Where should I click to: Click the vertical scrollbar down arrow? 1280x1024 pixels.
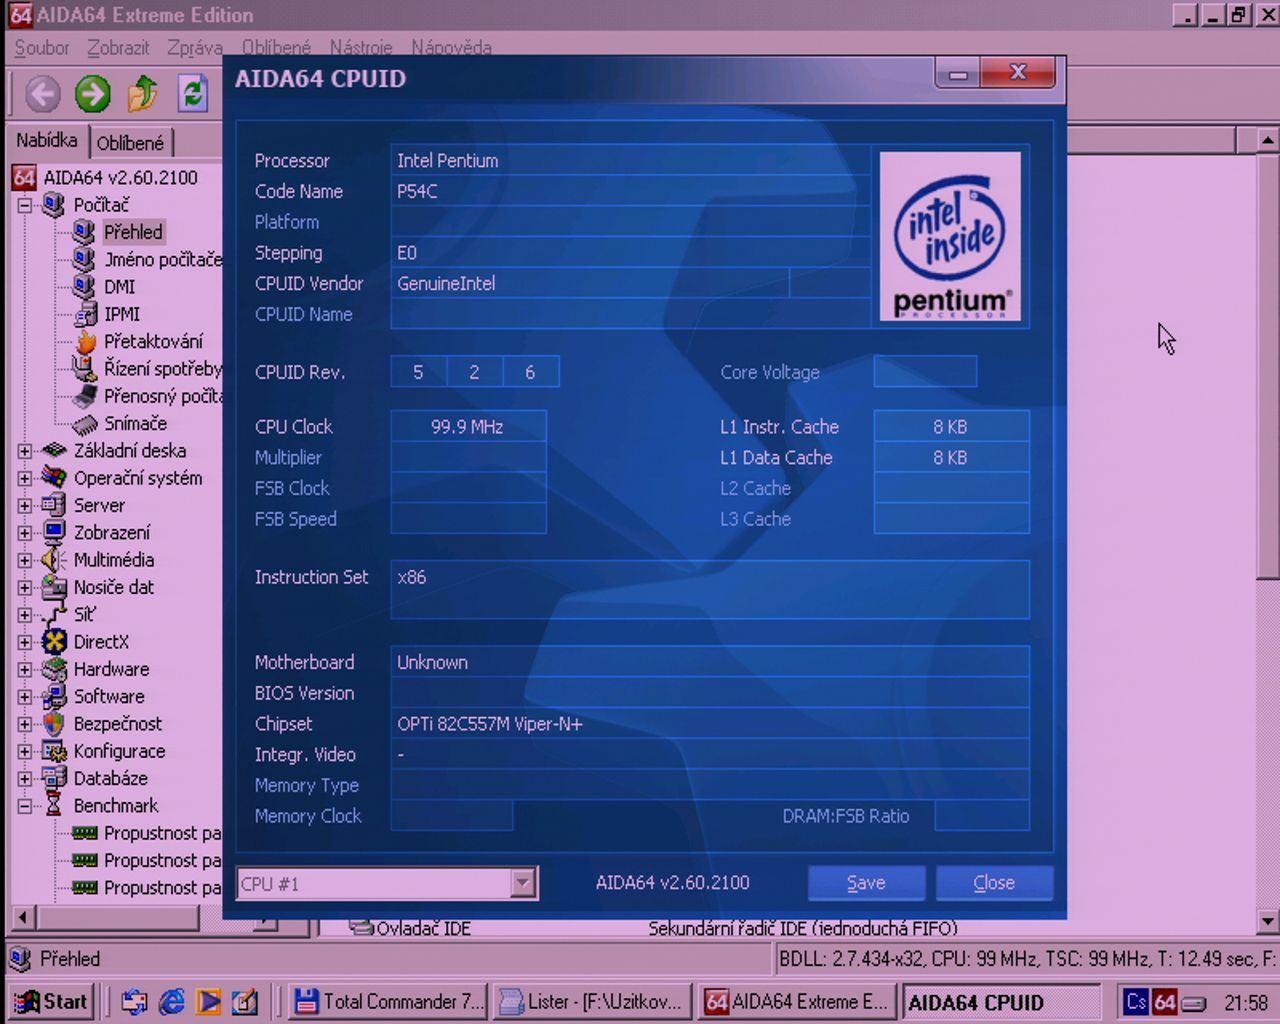[1268, 922]
